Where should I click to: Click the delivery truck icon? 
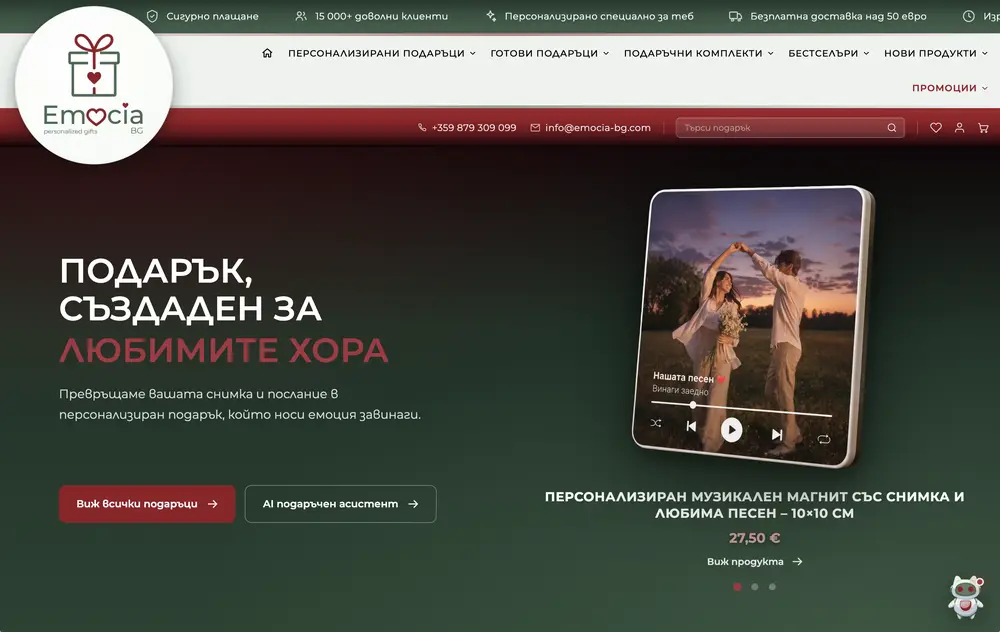[x=735, y=16]
